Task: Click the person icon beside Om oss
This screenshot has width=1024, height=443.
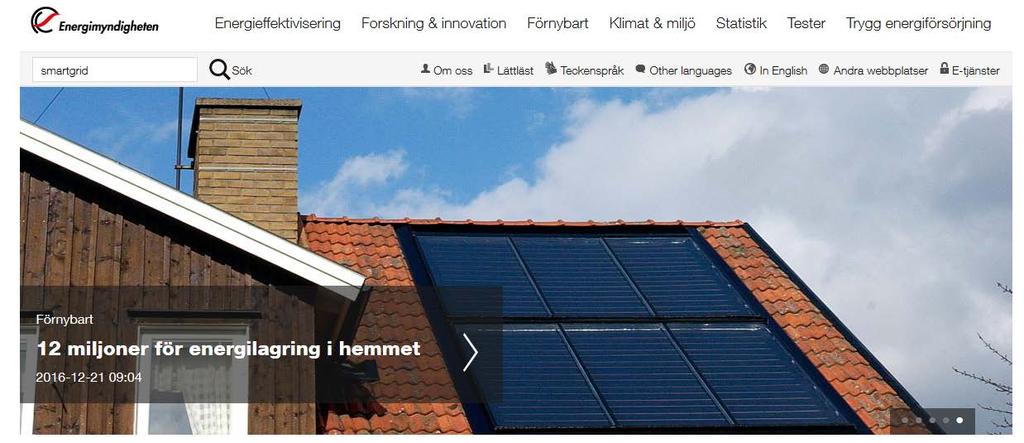Action: click(x=426, y=68)
